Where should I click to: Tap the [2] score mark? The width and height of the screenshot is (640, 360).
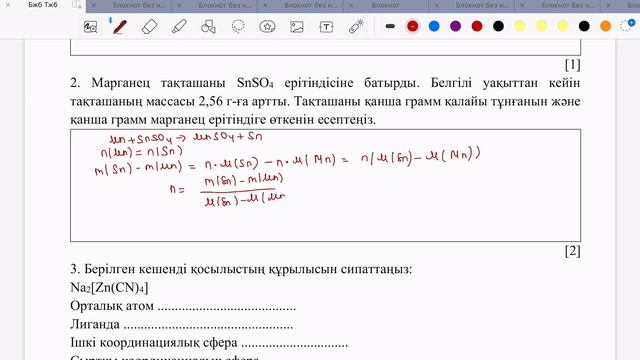click(572, 251)
